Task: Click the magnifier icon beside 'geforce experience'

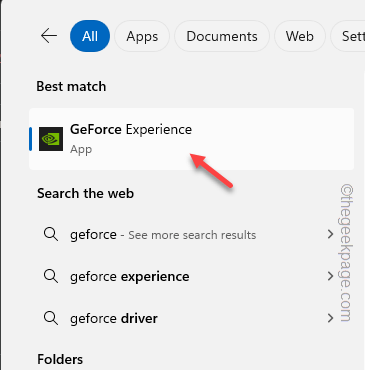Action: pyautogui.click(x=51, y=276)
